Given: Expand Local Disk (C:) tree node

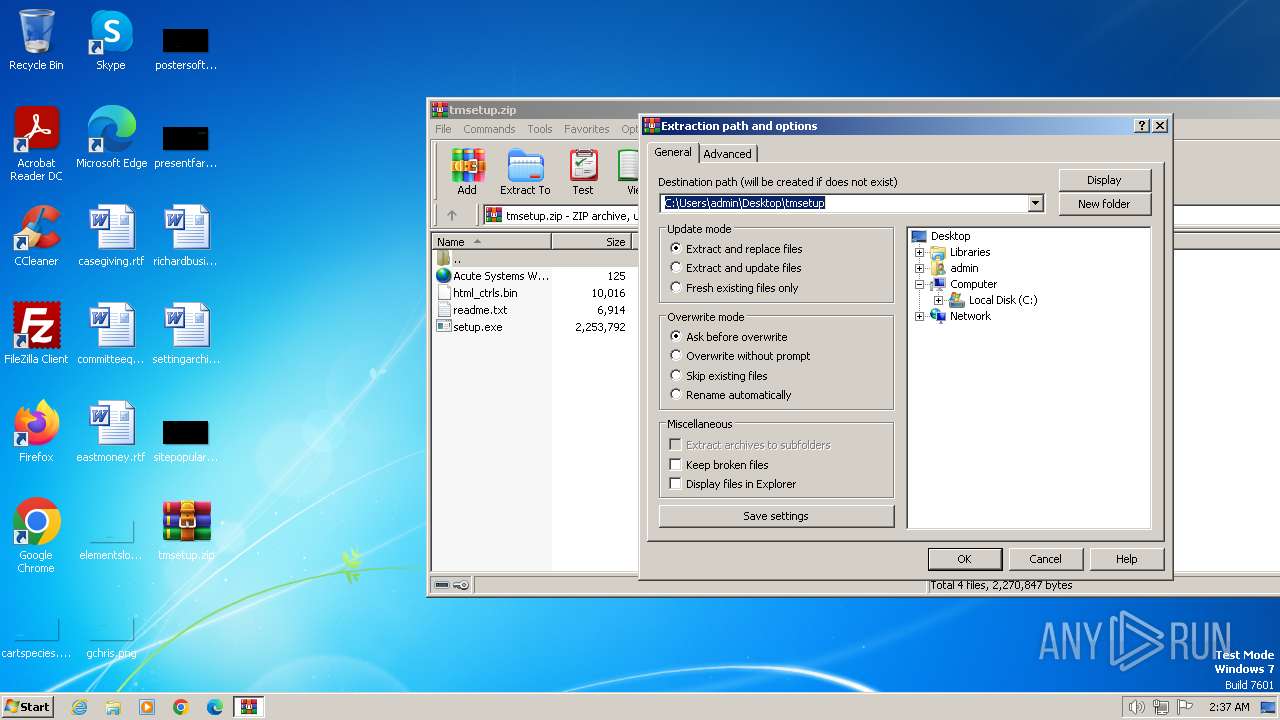Looking at the screenshot, I should click(x=938, y=300).
